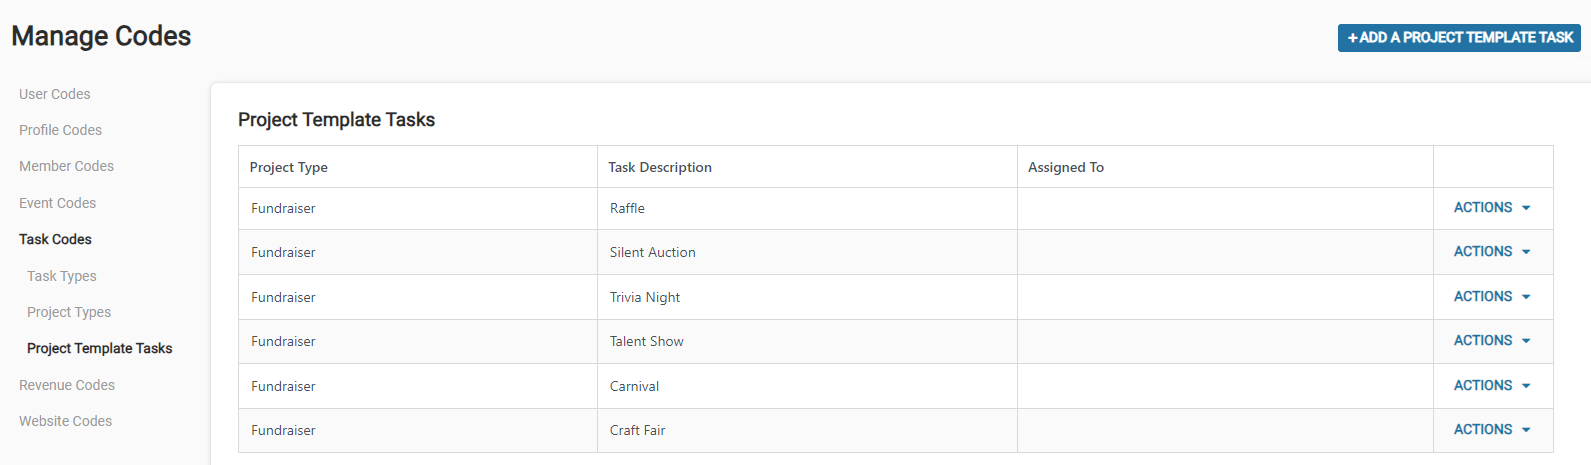The height and width of the screenshot is (465, 1591).
Task: Go to User Codes section
Action: [55, 94]
